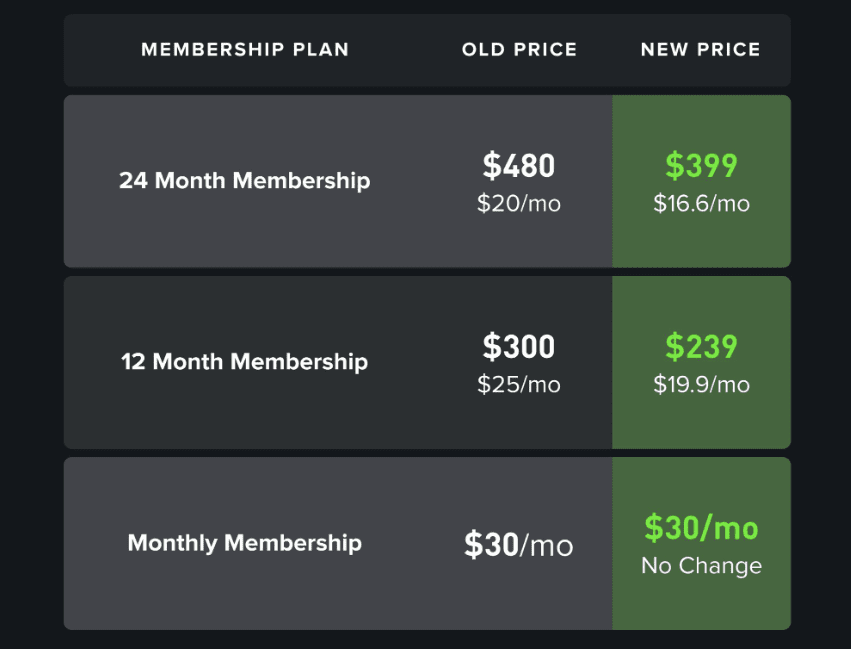Select the 24 Month Membership label

tap(245, 181)
